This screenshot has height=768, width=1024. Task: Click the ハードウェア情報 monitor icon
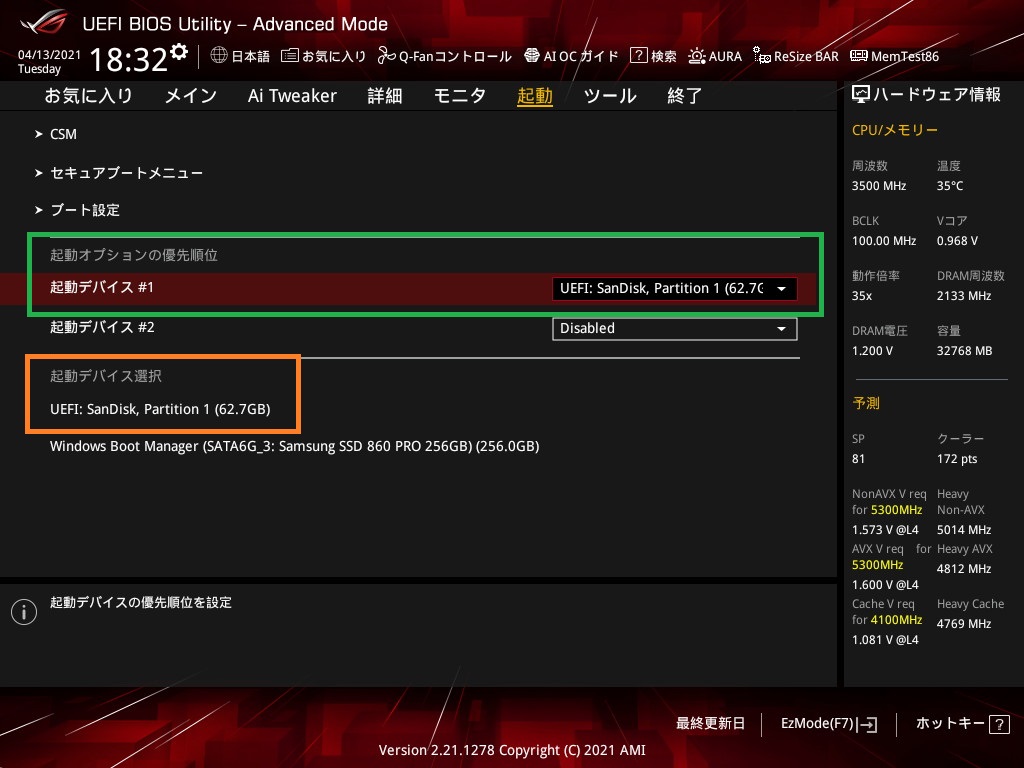pos(861,95)
